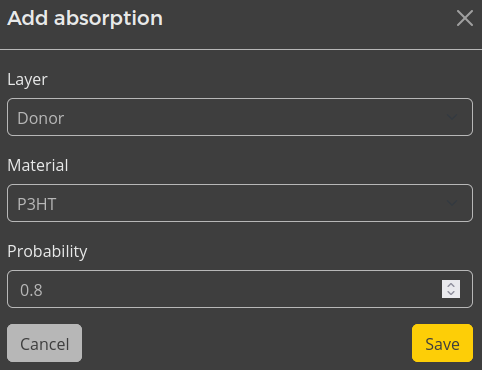Click the chevron arrow in Layer field

452,117
